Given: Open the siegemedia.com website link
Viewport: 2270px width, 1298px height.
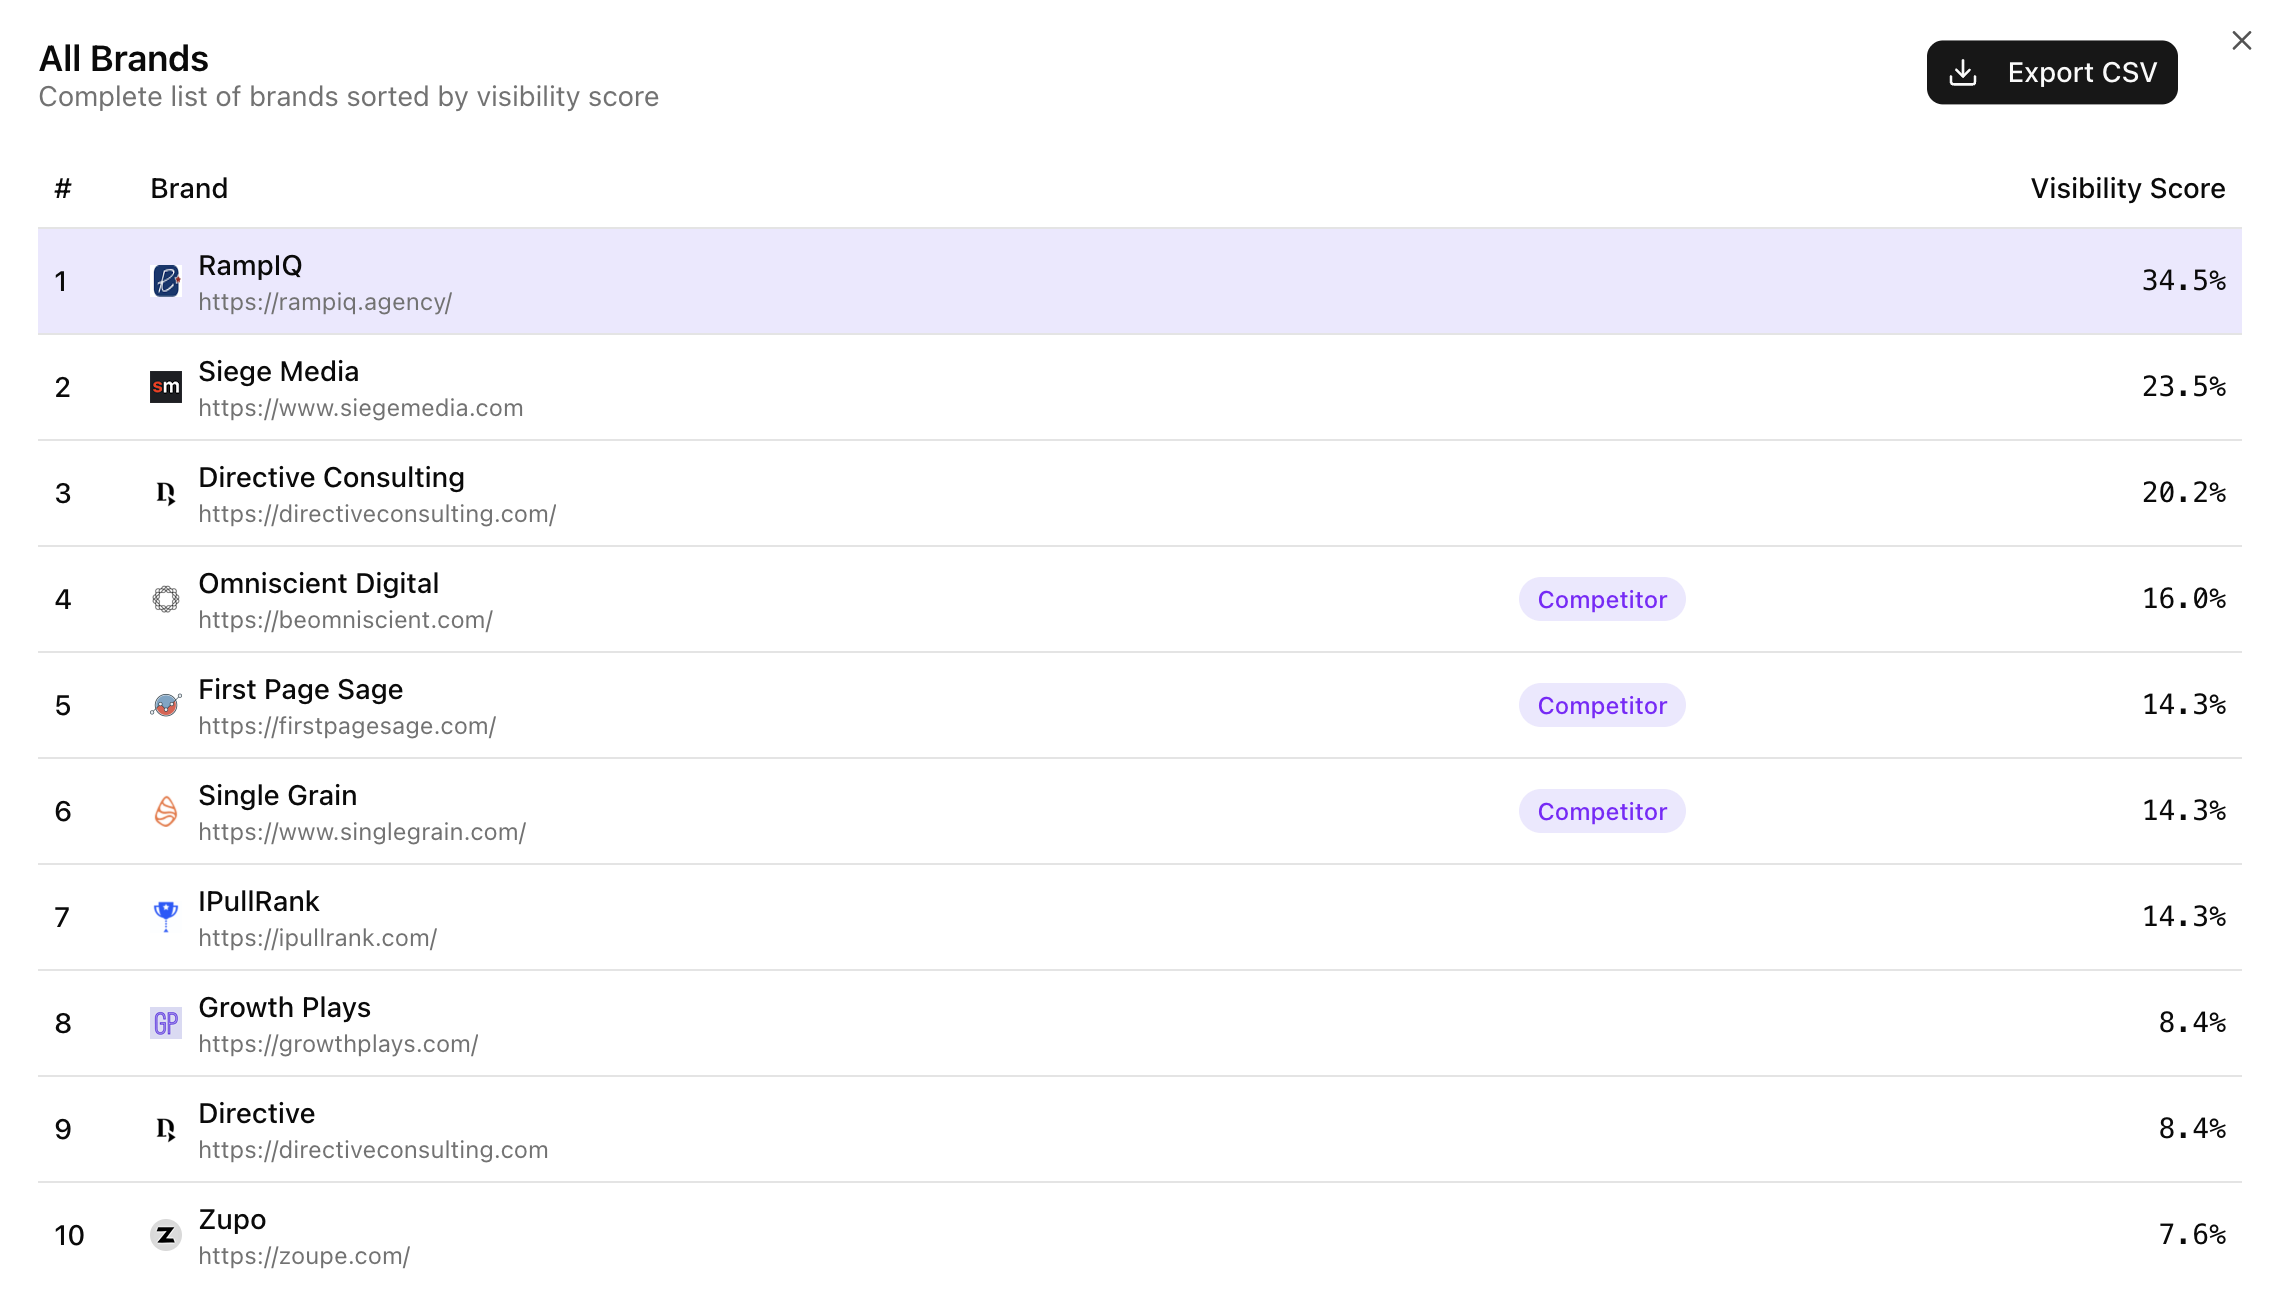Looking at the screenshot, I should point(361,408).
